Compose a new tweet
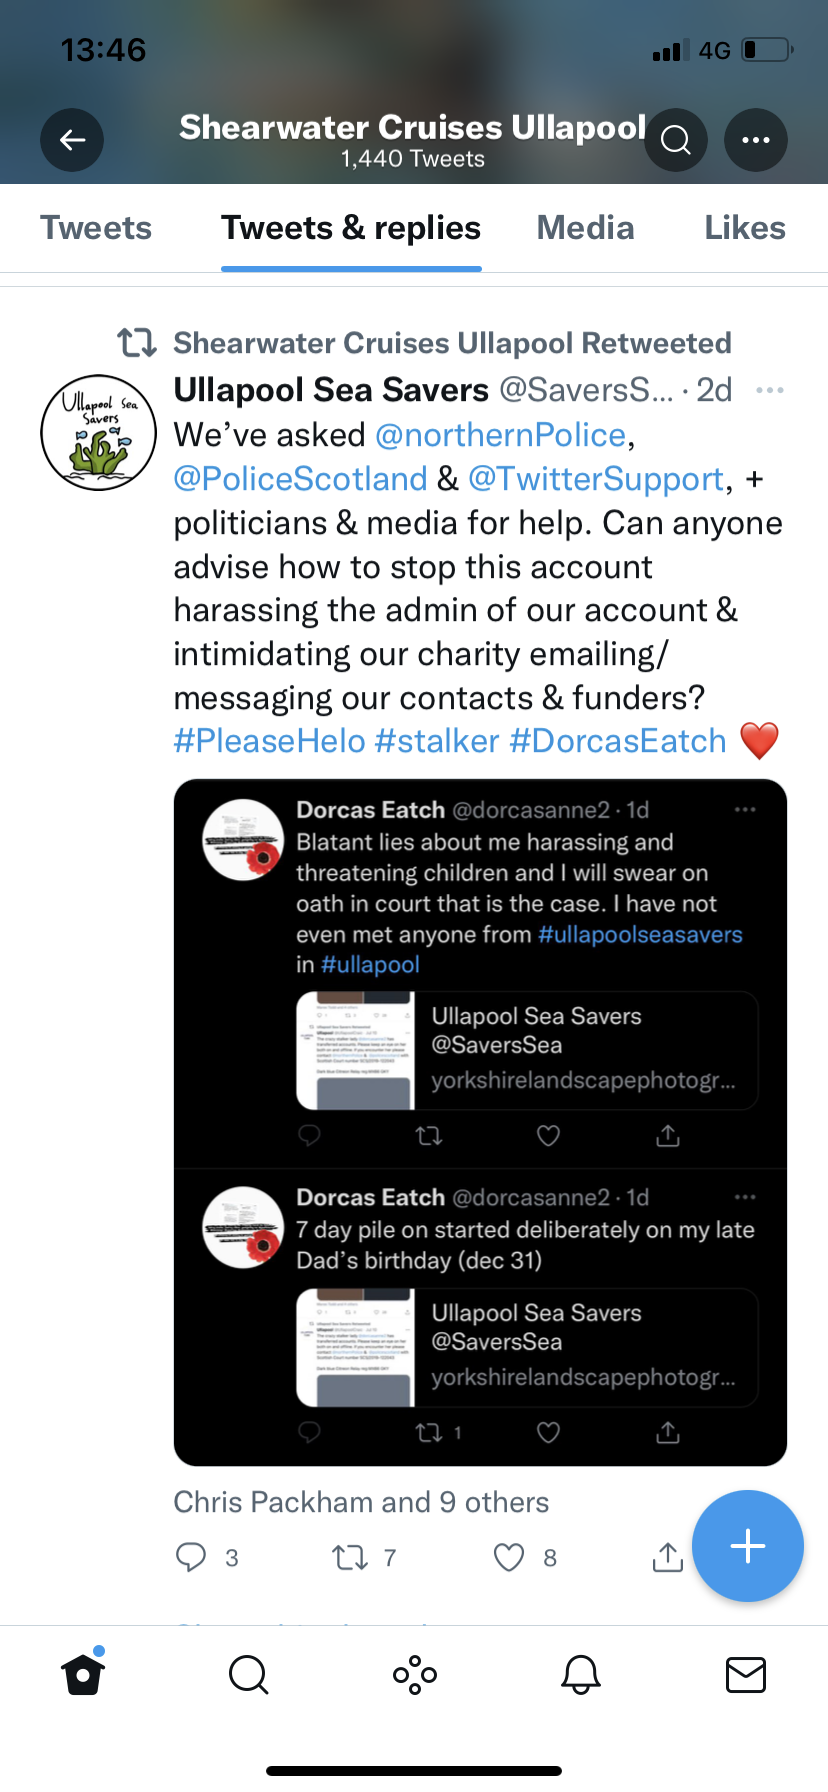Screen dimensions: 828x1792 tap(748, 1546)
